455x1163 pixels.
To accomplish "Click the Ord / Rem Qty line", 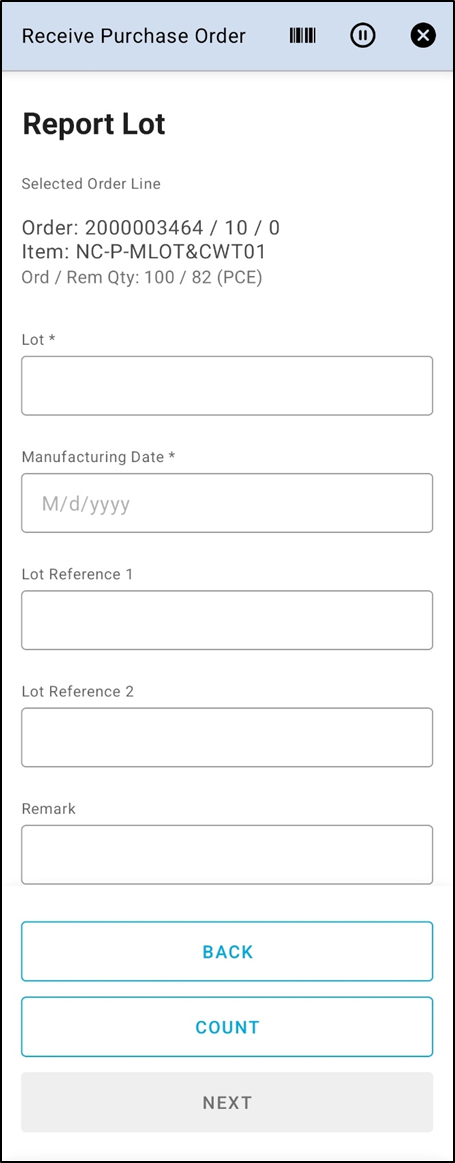I will [142, 277].
